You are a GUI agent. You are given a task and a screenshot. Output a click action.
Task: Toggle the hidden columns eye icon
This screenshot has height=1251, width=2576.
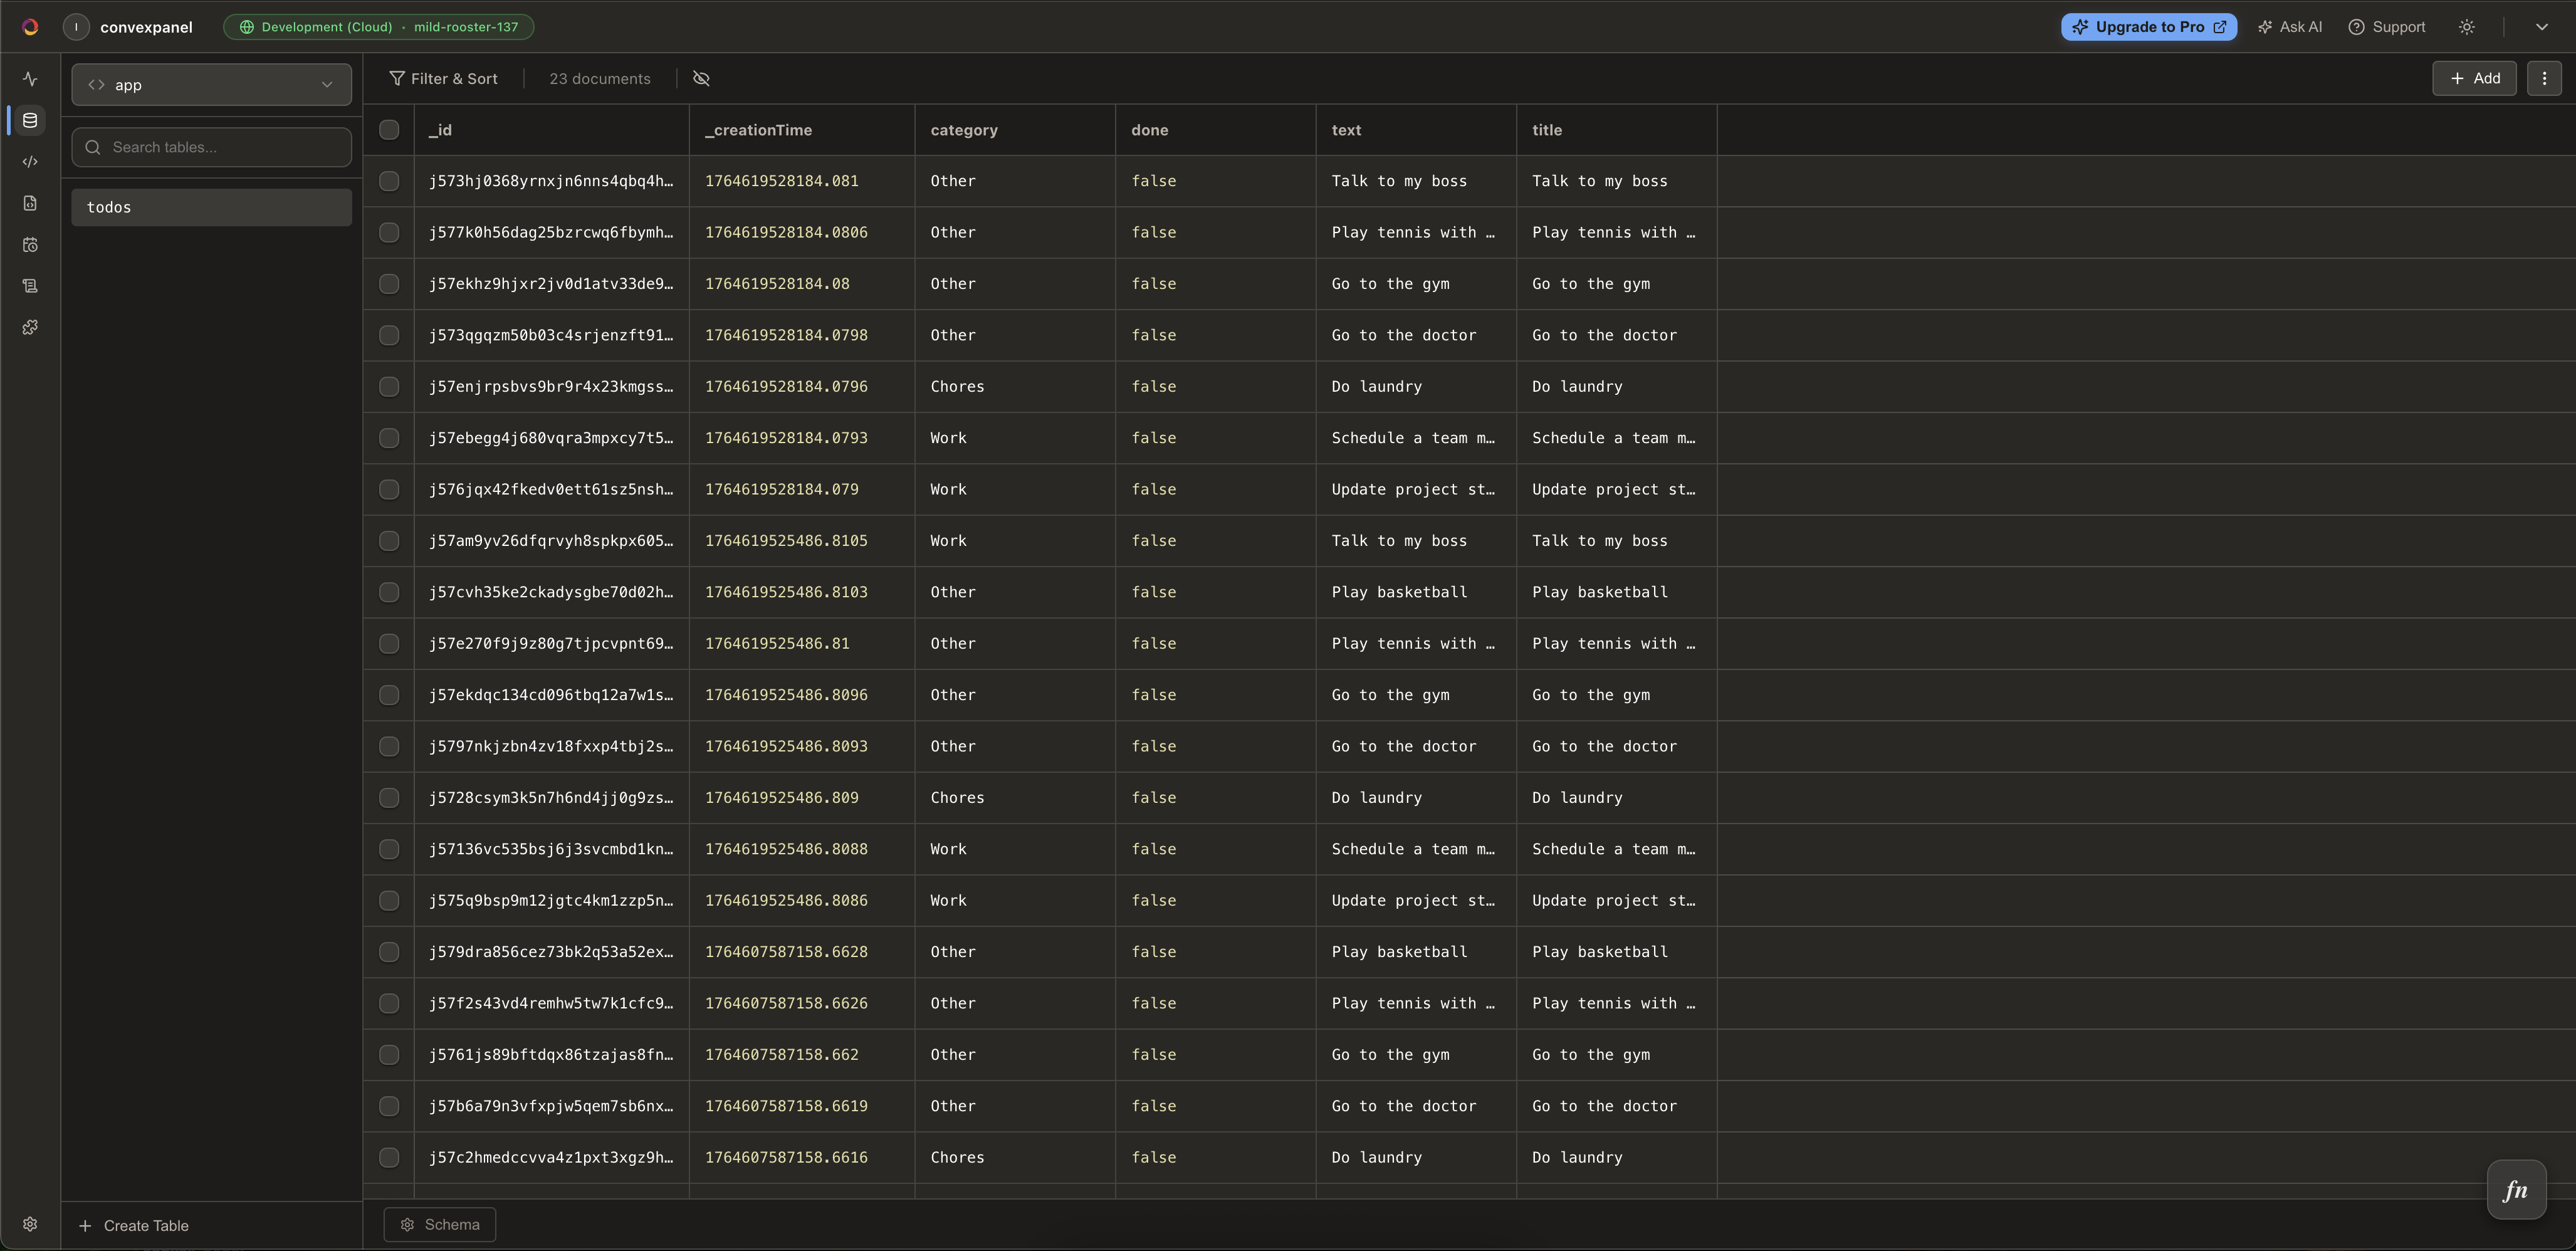click(700, 78)
